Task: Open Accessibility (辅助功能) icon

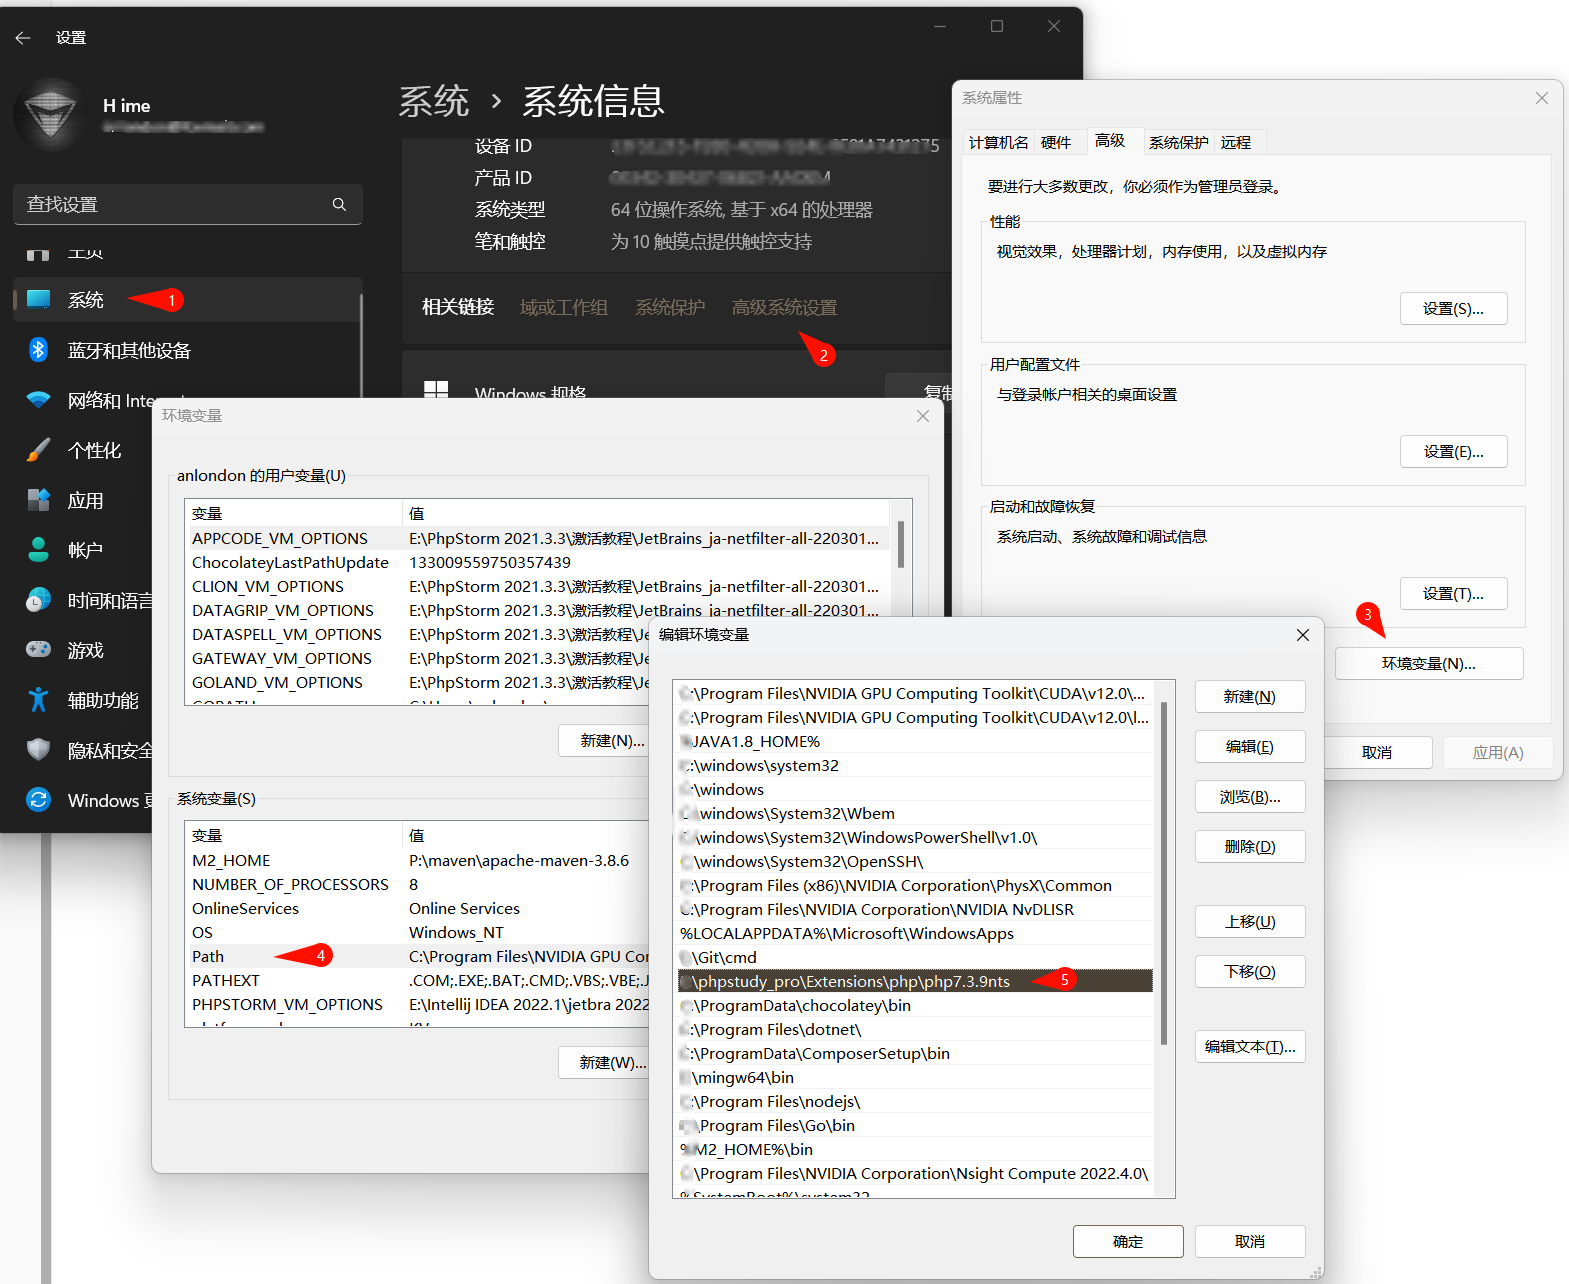Action: click(x=38, y=700)
